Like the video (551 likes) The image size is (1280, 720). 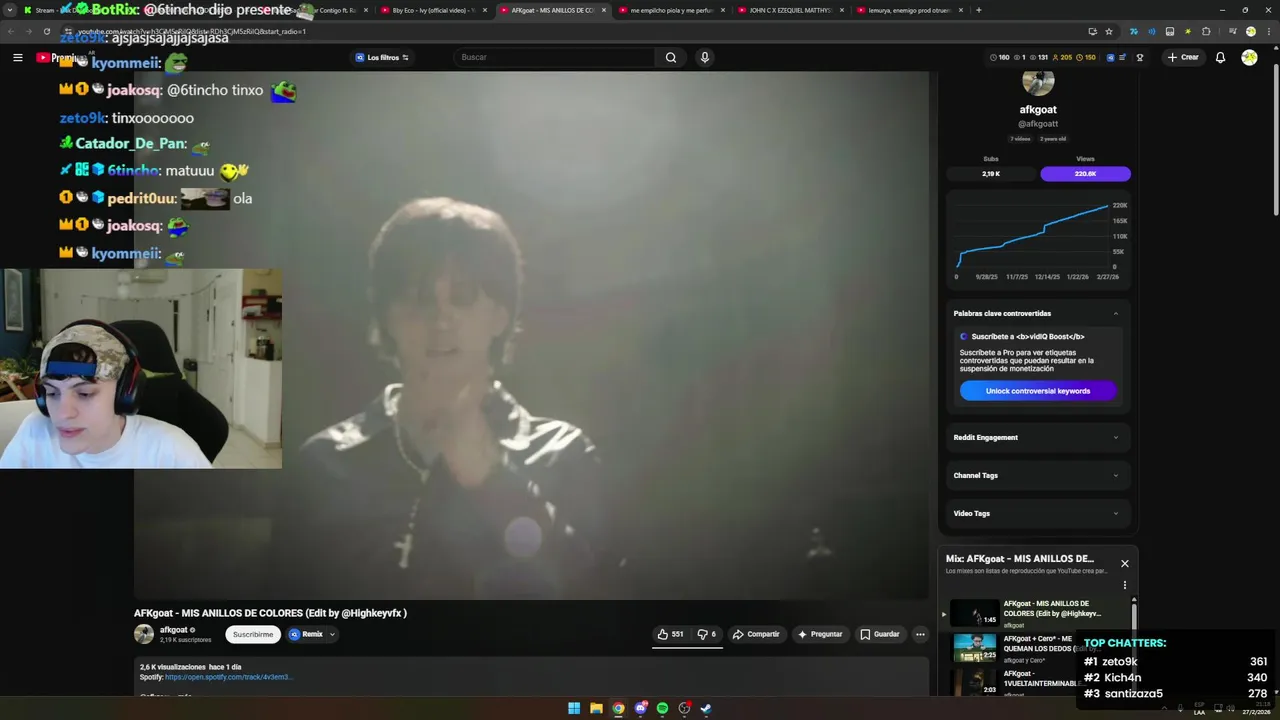(671, 634)
